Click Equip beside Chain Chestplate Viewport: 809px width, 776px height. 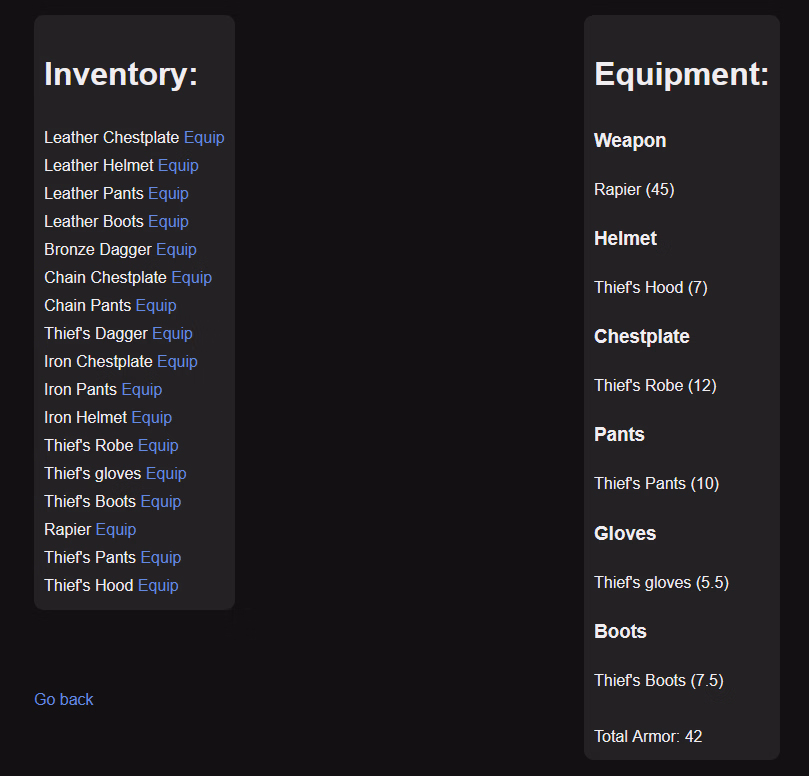tap(191, 278)
